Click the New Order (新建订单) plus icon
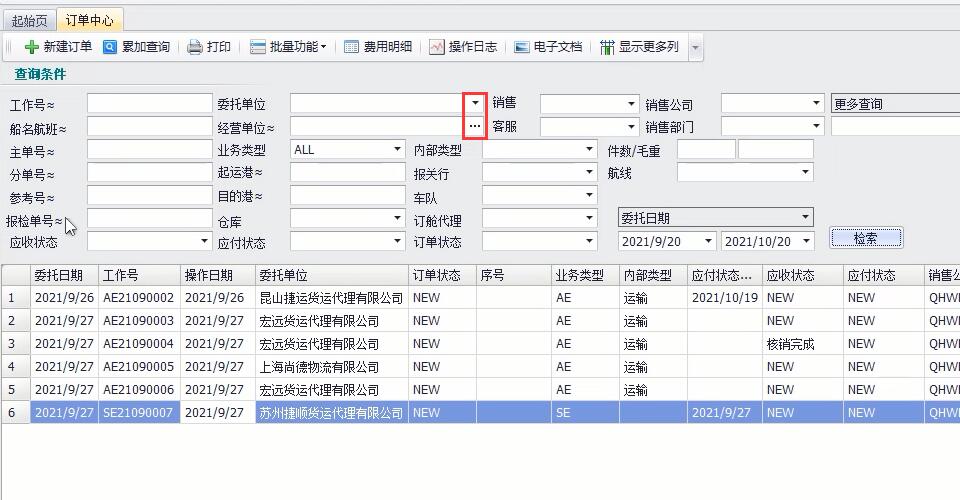The height and width of the screenshot is (500, 960). tap(32, 47)
